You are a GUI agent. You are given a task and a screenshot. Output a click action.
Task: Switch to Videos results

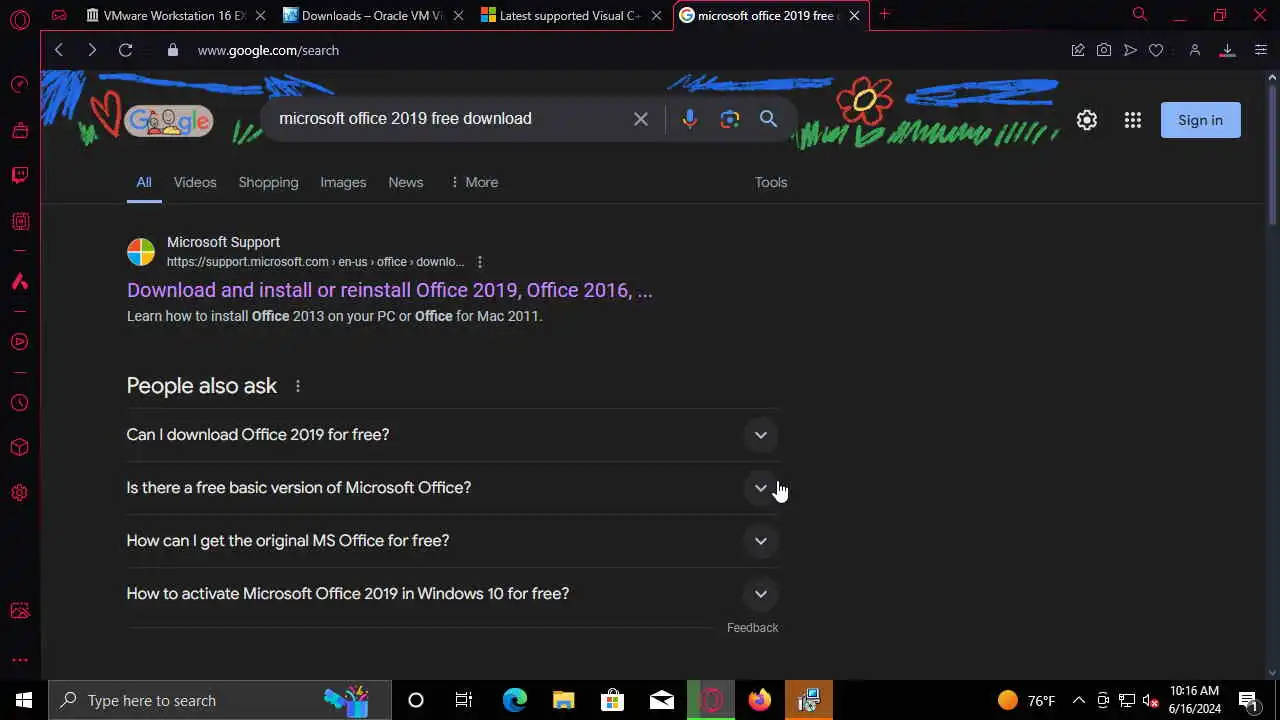pyautogui.click(x=195, y=182)
